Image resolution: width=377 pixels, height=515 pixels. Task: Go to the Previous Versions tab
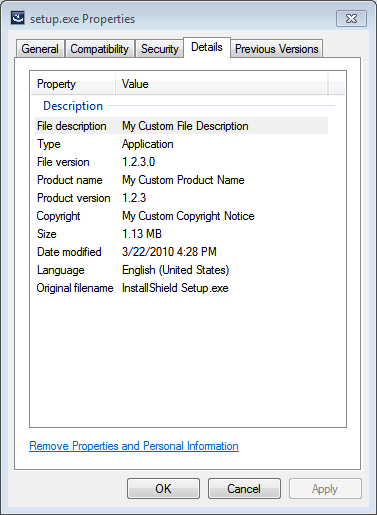pos(276,49)
